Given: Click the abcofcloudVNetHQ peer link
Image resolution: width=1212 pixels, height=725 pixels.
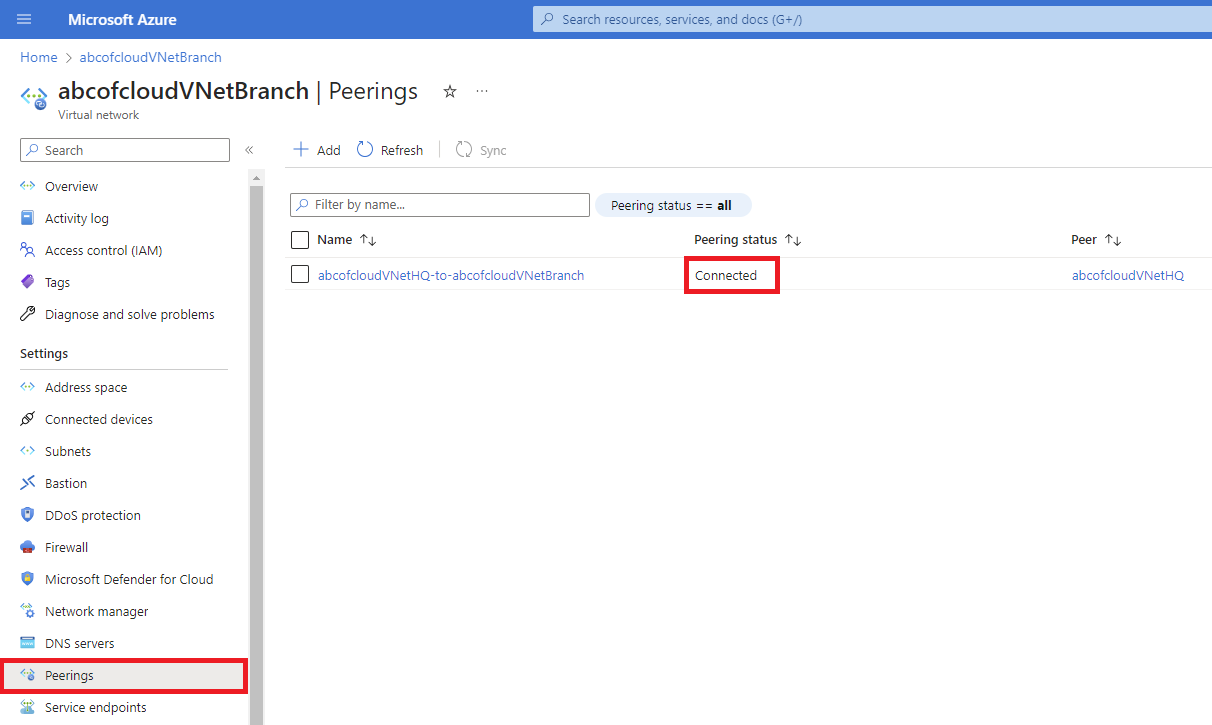Looking at the screenshot, I should point(1127,274).
